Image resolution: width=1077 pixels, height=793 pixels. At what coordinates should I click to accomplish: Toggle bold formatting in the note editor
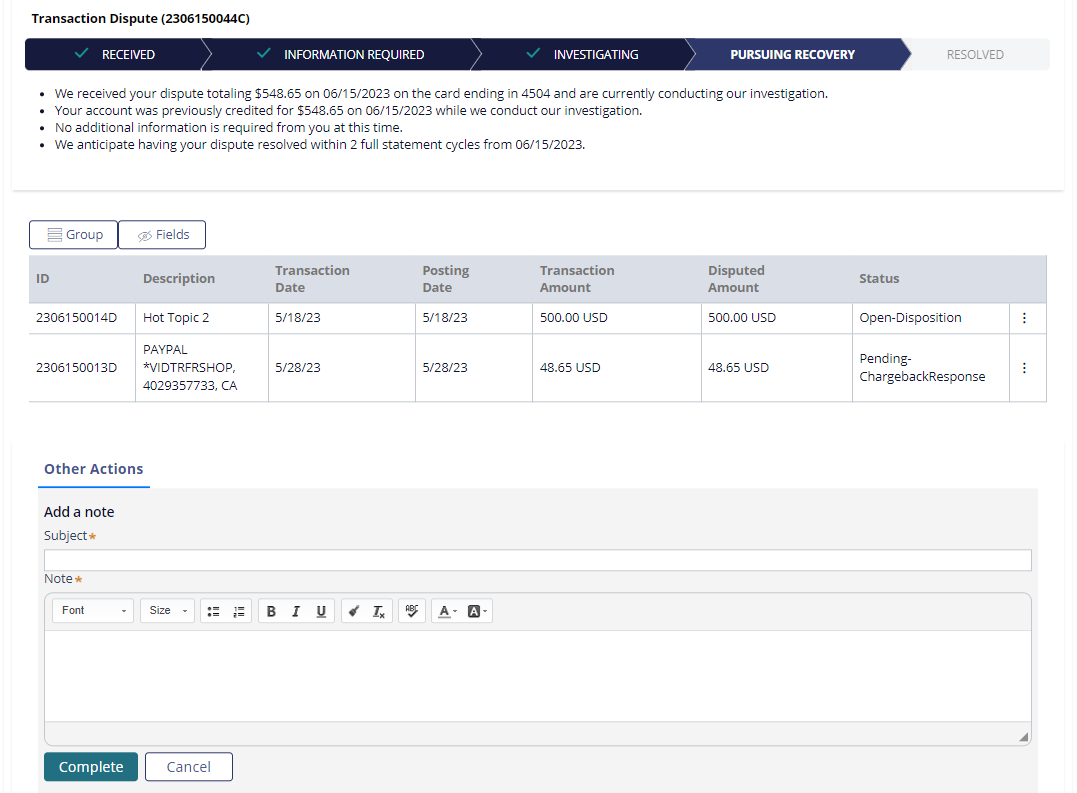271,611
